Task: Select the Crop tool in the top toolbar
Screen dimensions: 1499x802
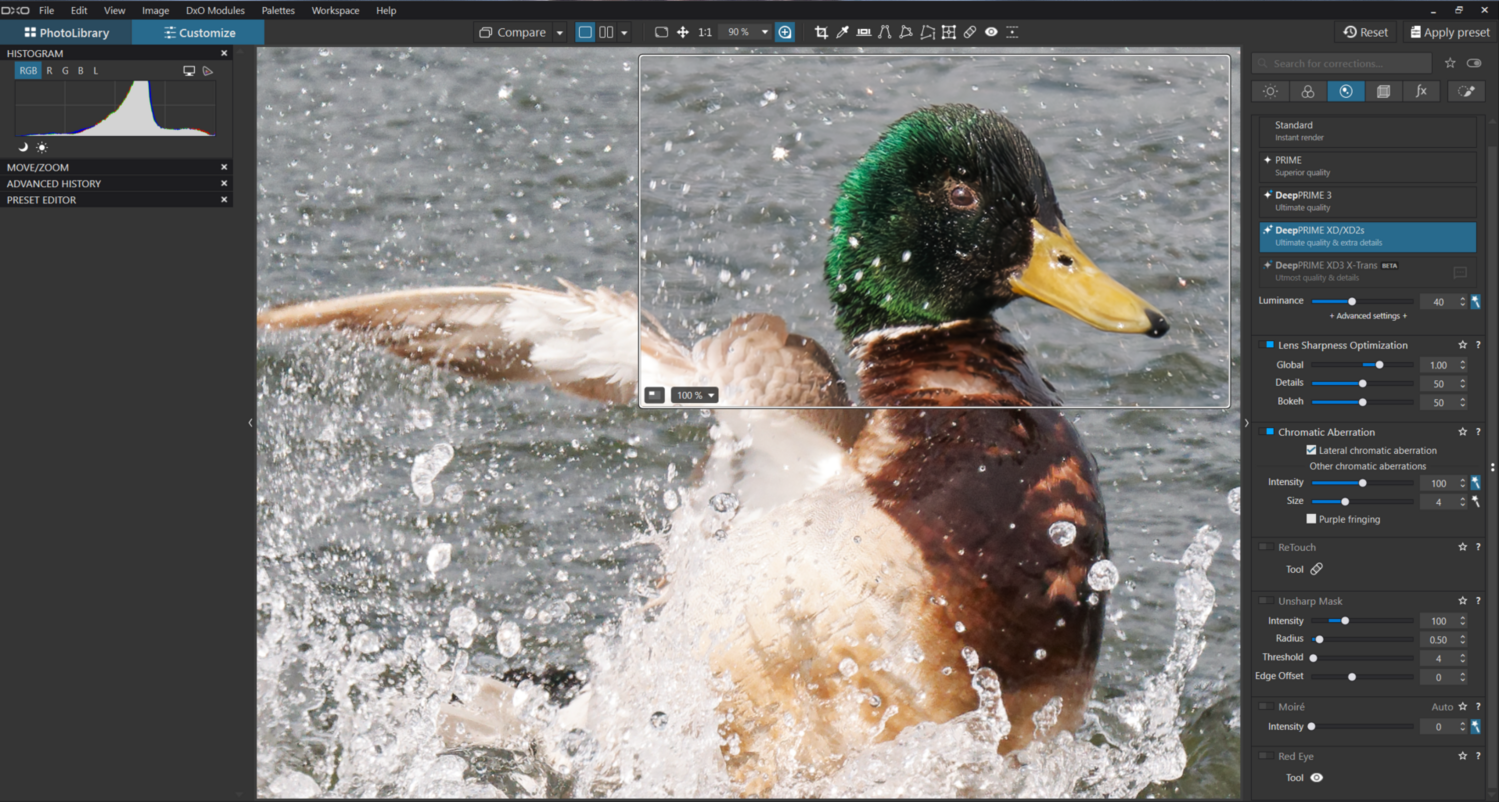Action: click(x=821, y=32)
